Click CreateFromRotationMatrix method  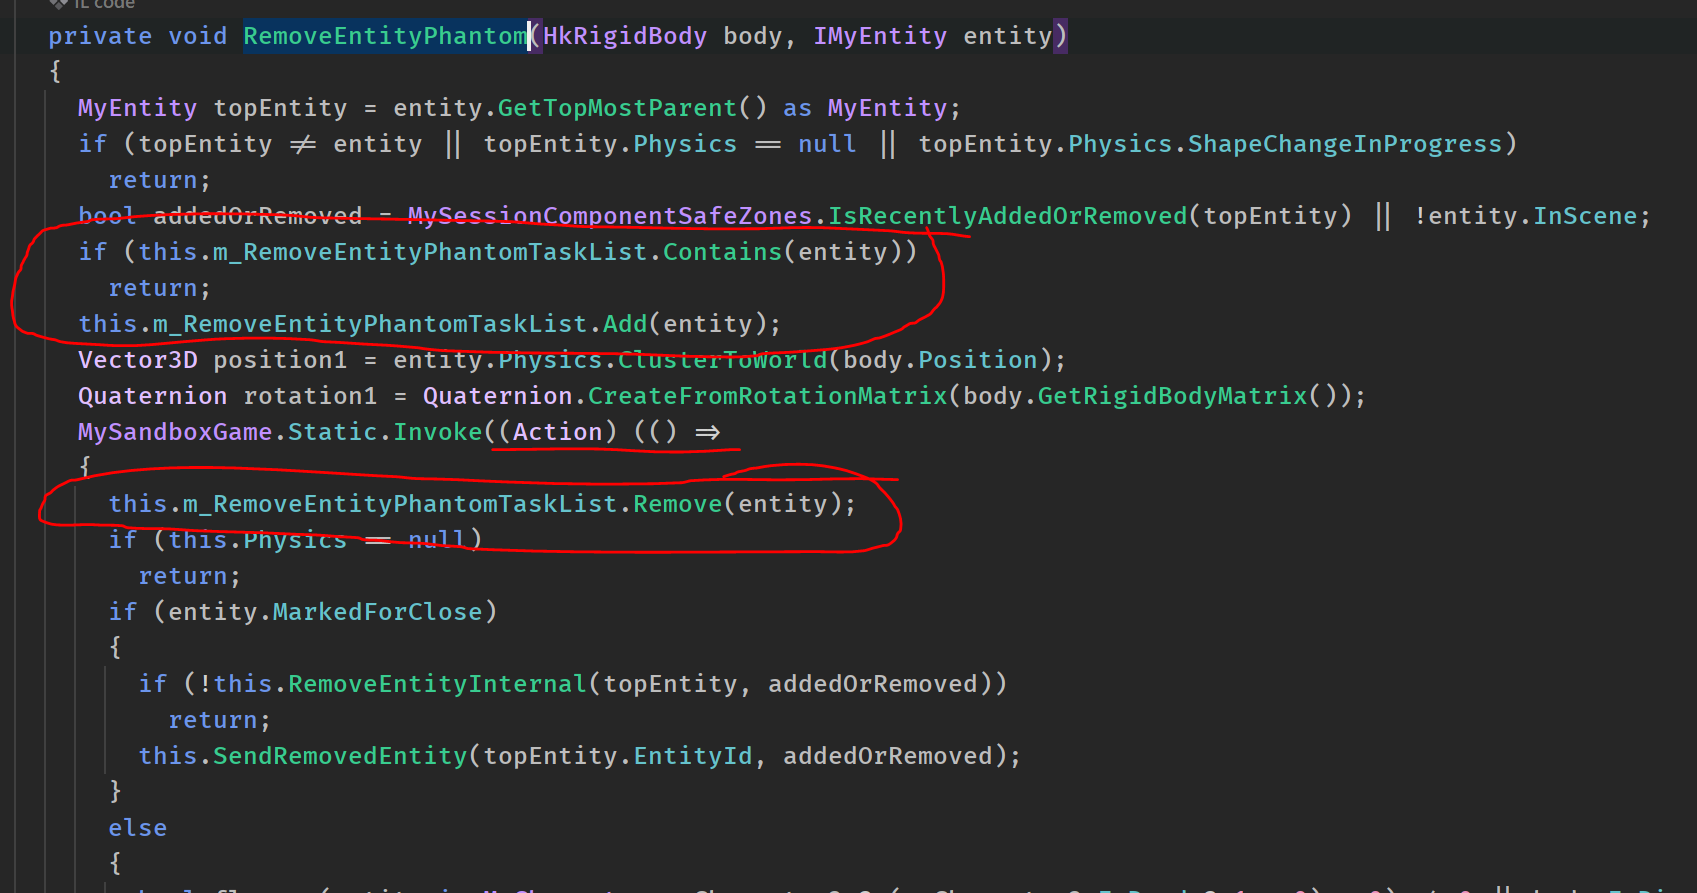[766, 396]
